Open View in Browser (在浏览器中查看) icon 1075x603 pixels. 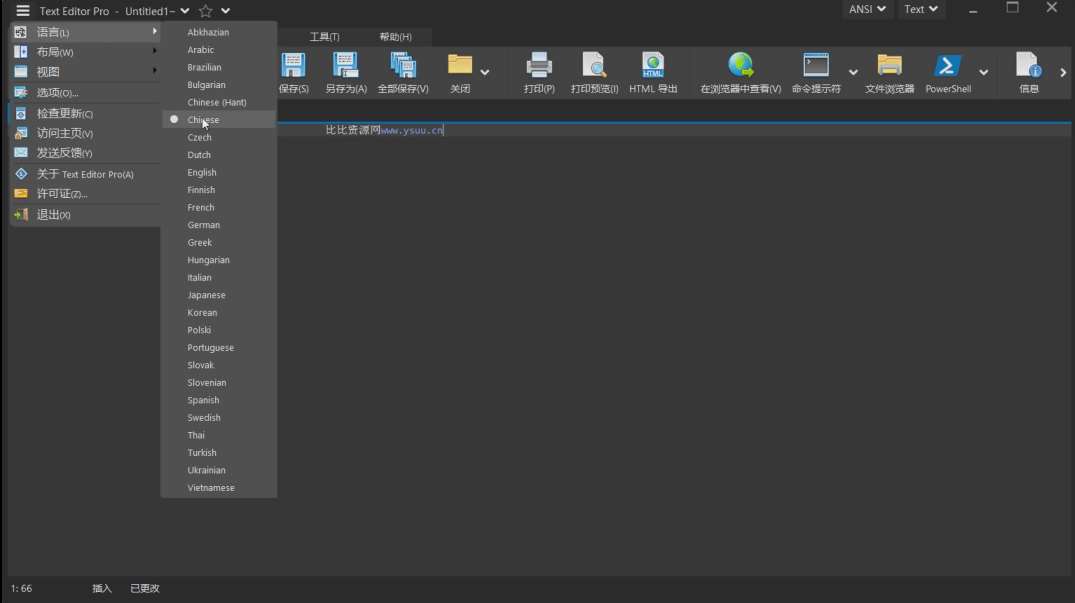(740, 71)
